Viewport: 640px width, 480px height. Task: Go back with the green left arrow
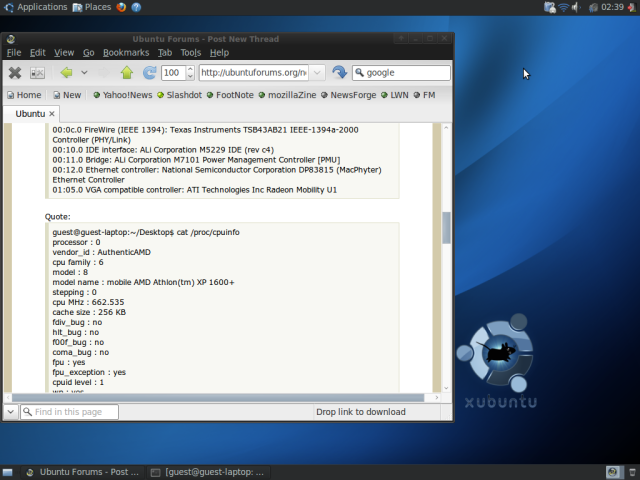67,73
